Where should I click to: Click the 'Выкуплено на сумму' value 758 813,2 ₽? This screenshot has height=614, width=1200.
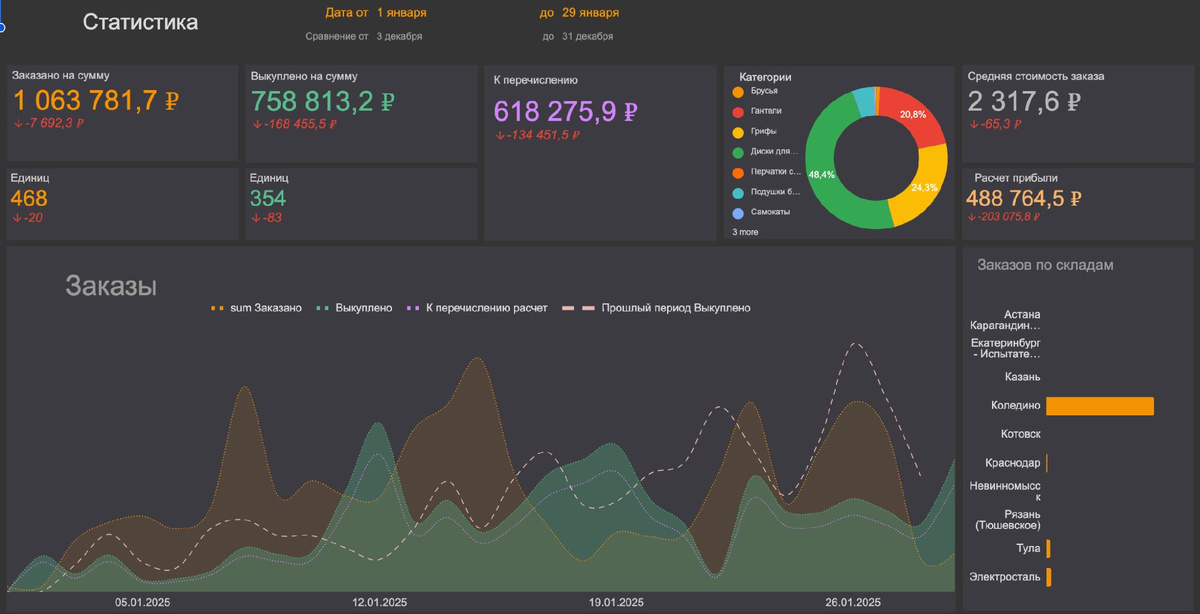pyautogui.click(x=323, y=101)
